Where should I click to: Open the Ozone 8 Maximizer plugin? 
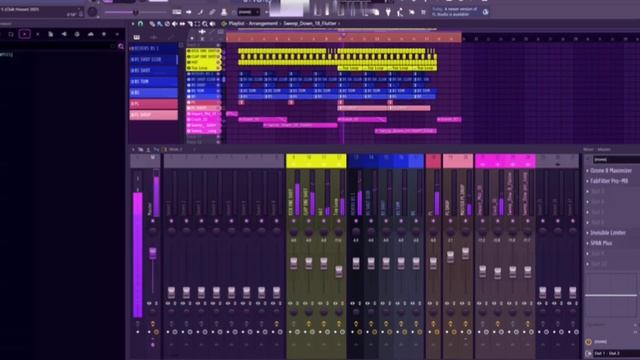611,171
